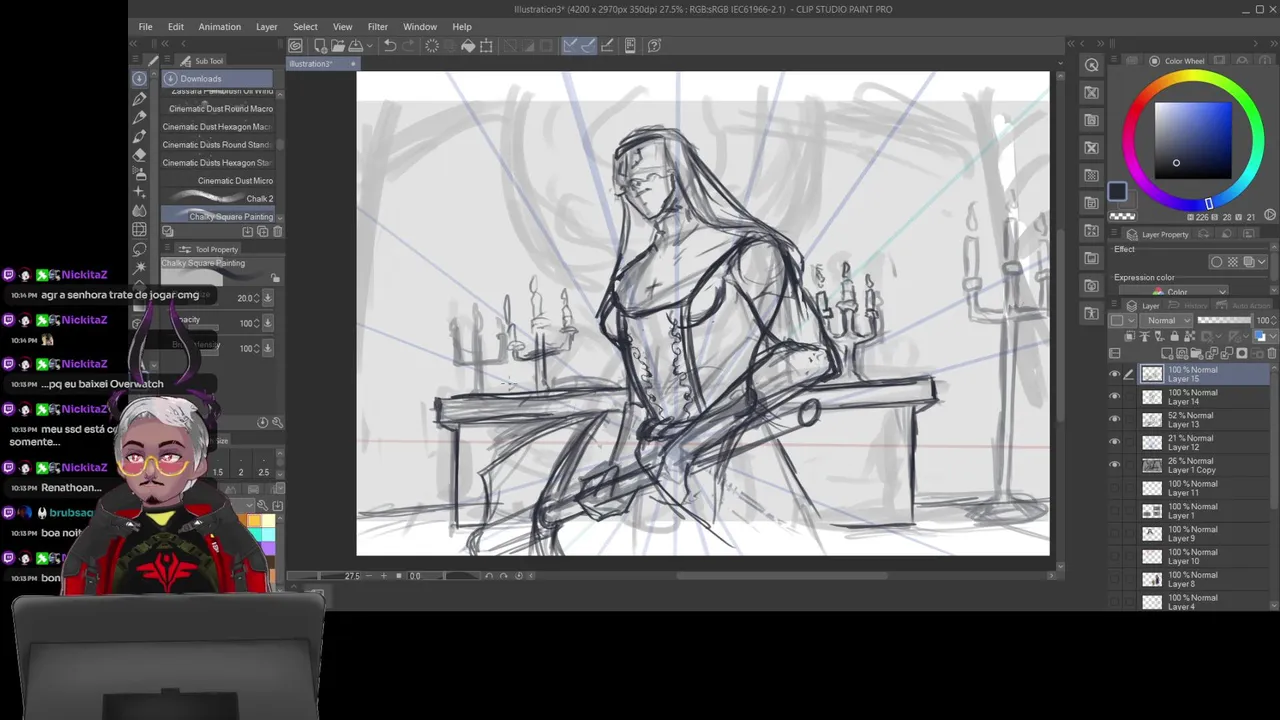The height and width of the screenshot is (720, 1280).
Task: Open the Layer menu
Action: click(266, 27)
